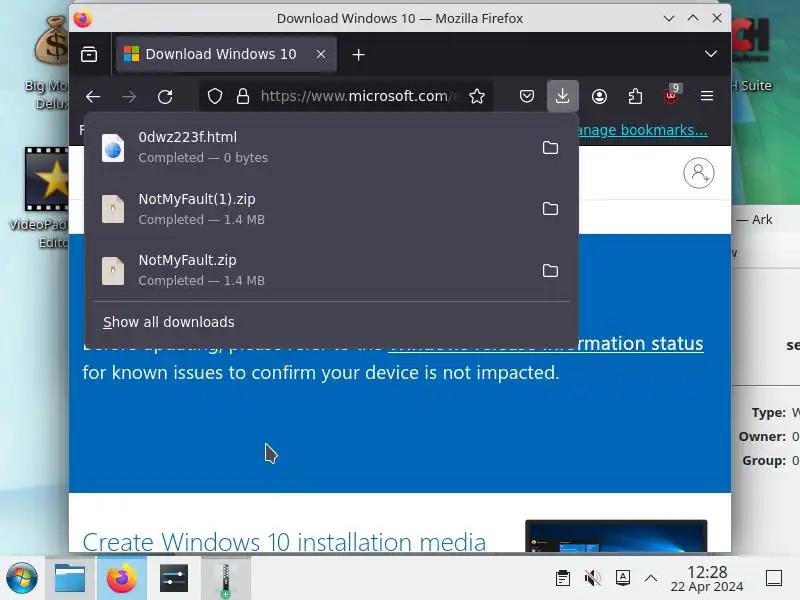800x600 pixels.
Task: Open a new tab with plus button
Action: (x=358, y=55)
